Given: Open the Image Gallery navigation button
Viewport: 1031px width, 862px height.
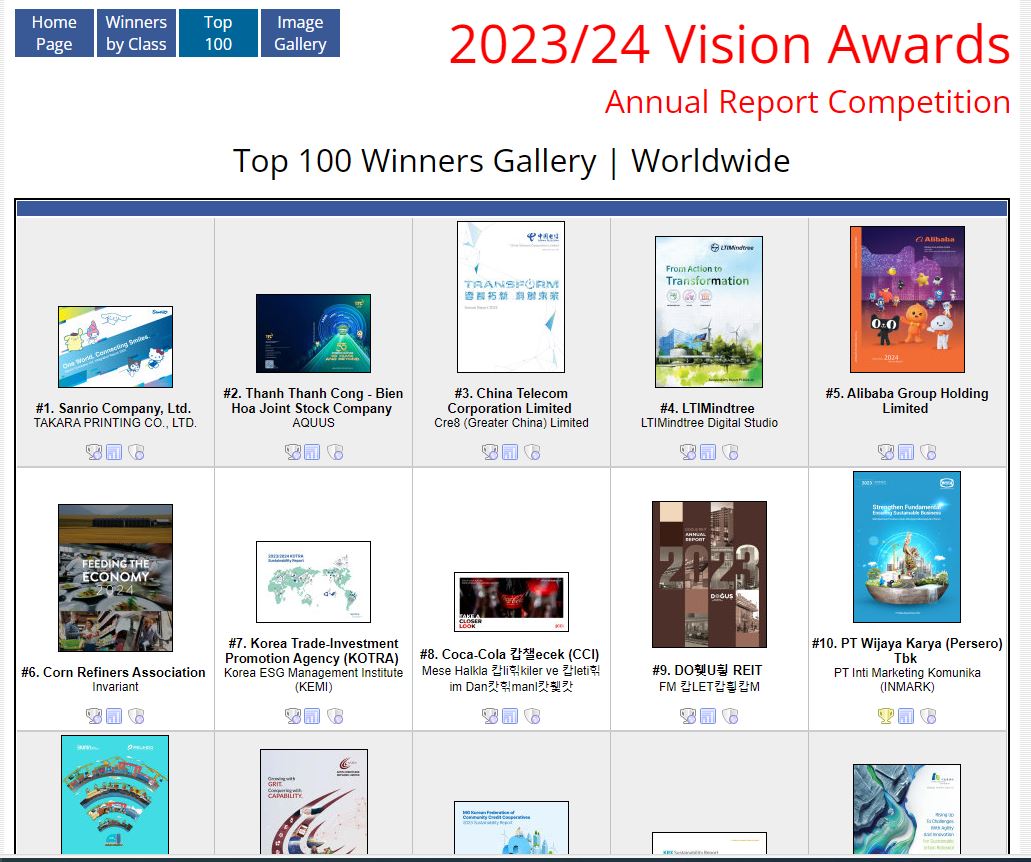Looking at the screenshot, I should tap(300, 33).
